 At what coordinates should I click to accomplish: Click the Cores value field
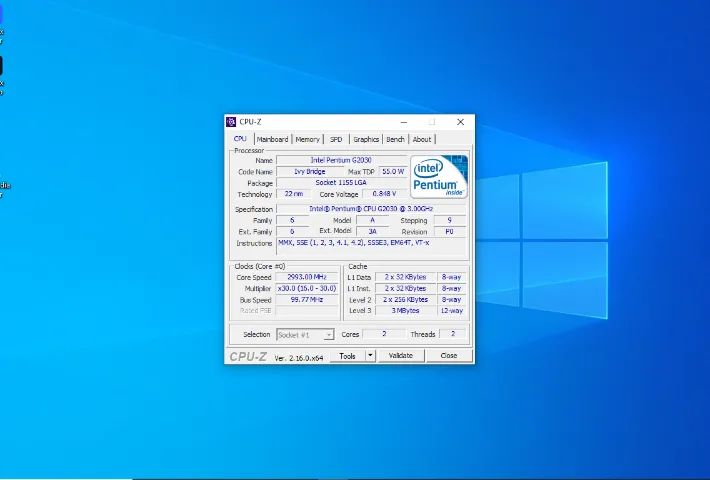coord(384,334)
